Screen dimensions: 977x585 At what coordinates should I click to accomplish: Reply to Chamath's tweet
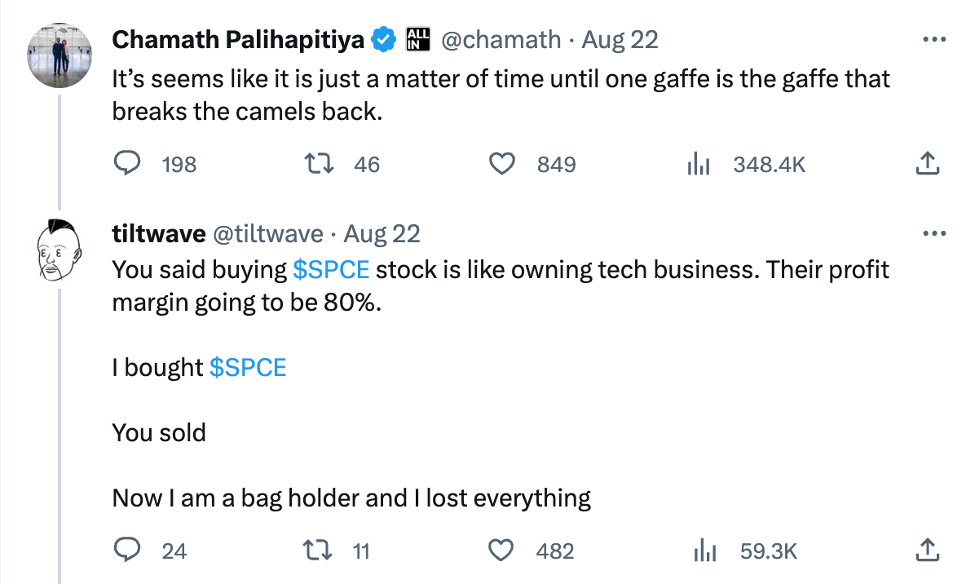coord(127,164)
